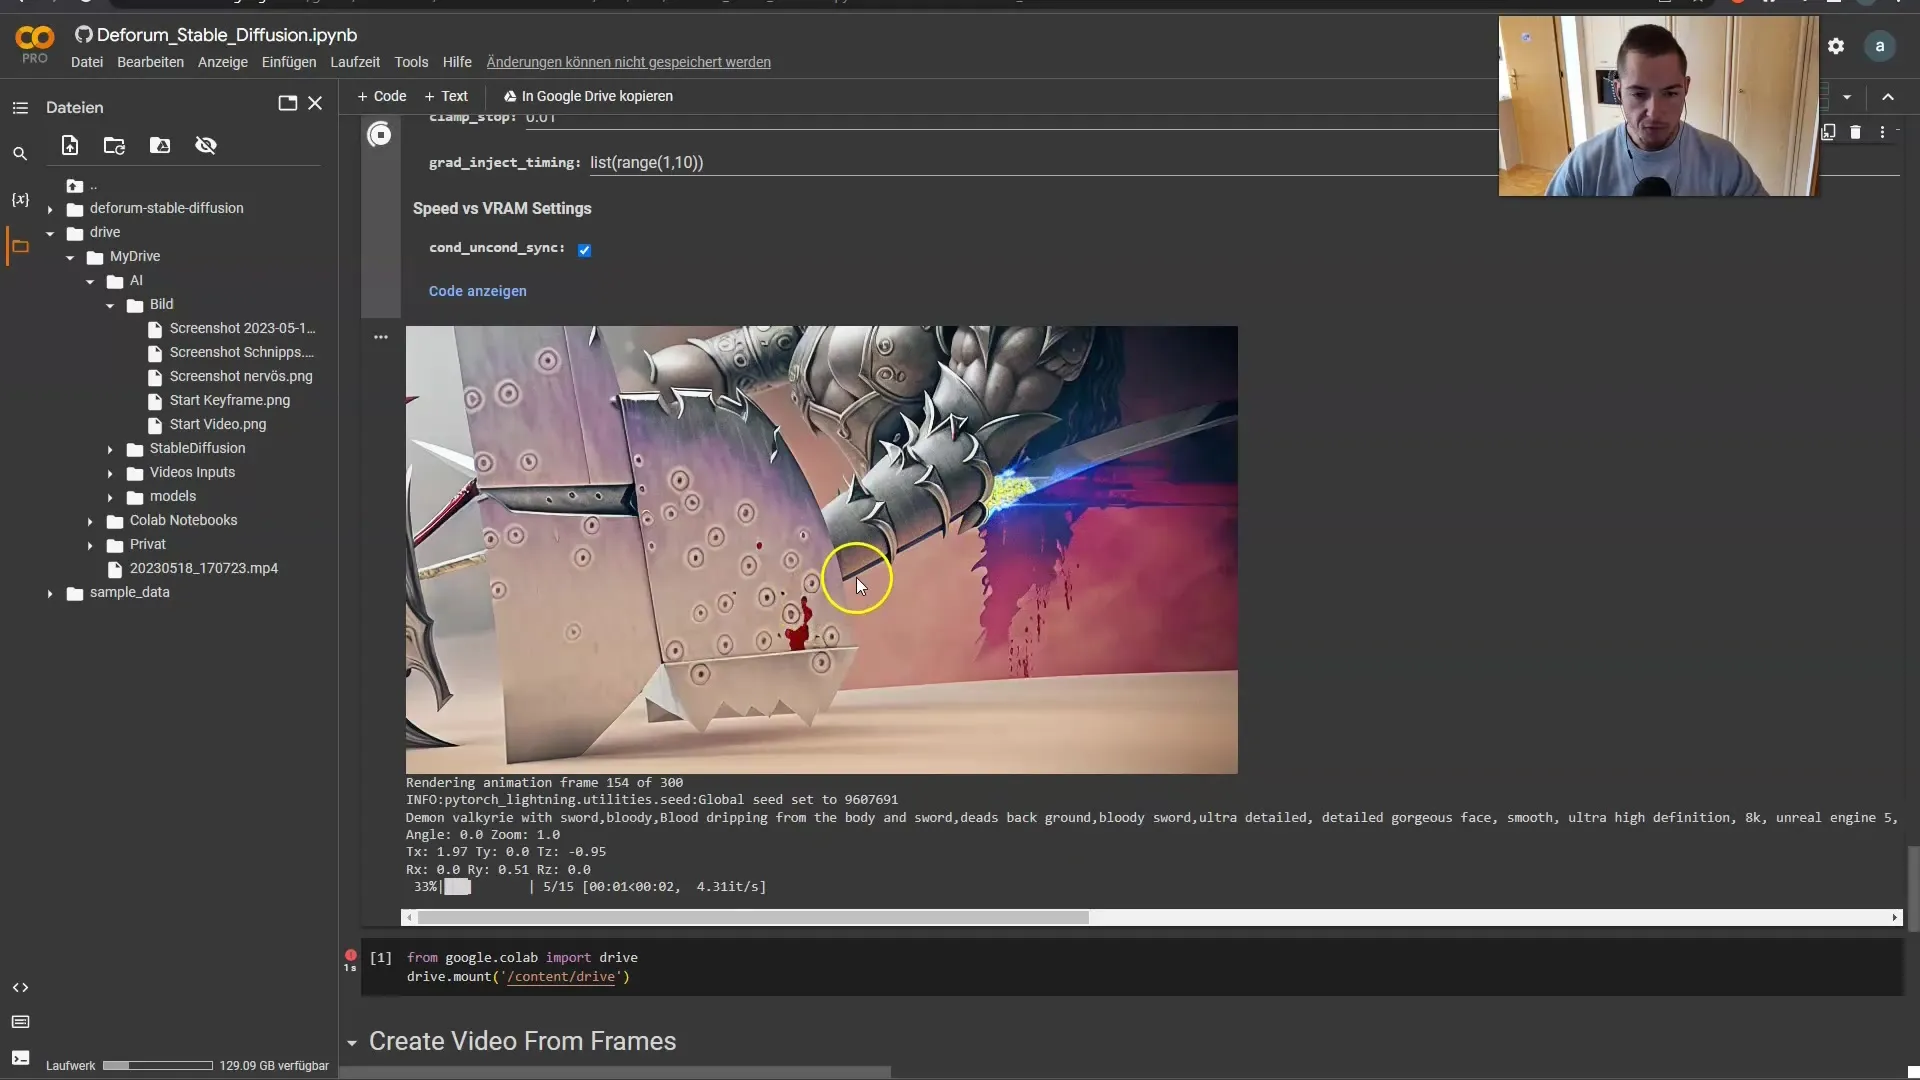Expand the Colab Notebooks folder
The image size is (1920, 1080).
90,521
